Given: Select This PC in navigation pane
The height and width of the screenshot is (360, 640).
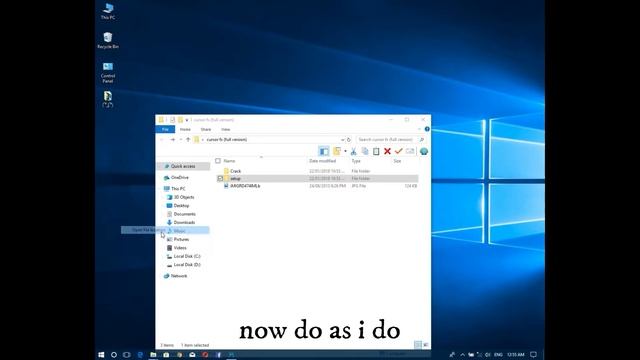Looking at the screenshot, I should click(x=178, y=189).
